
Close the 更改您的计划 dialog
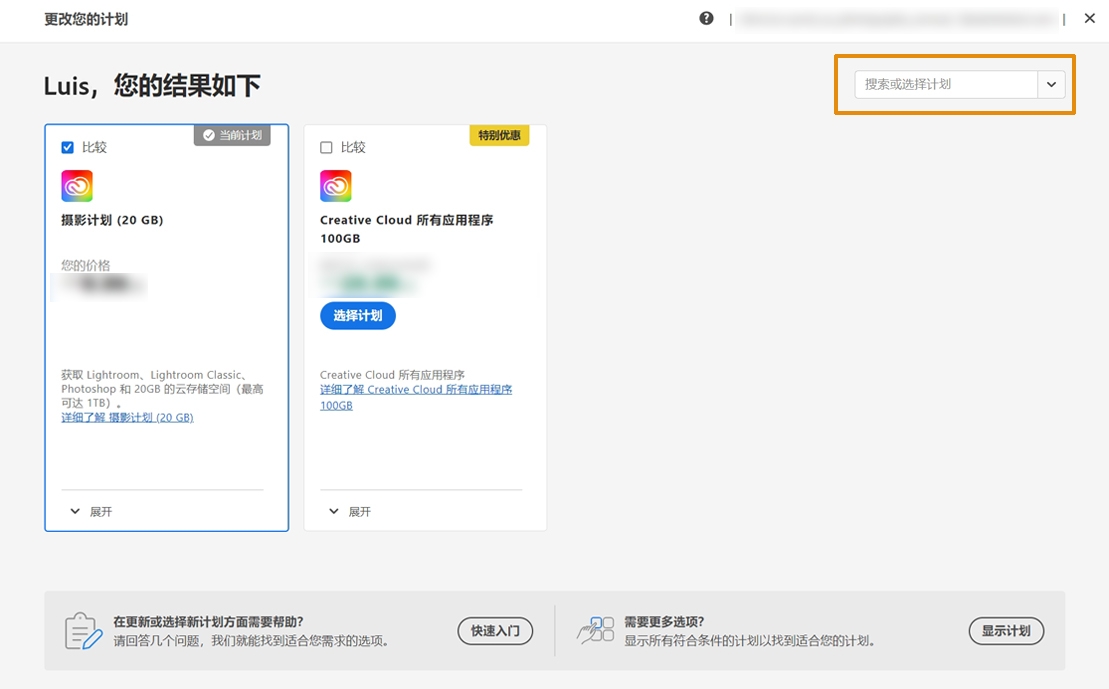[x=1089, y=18]
